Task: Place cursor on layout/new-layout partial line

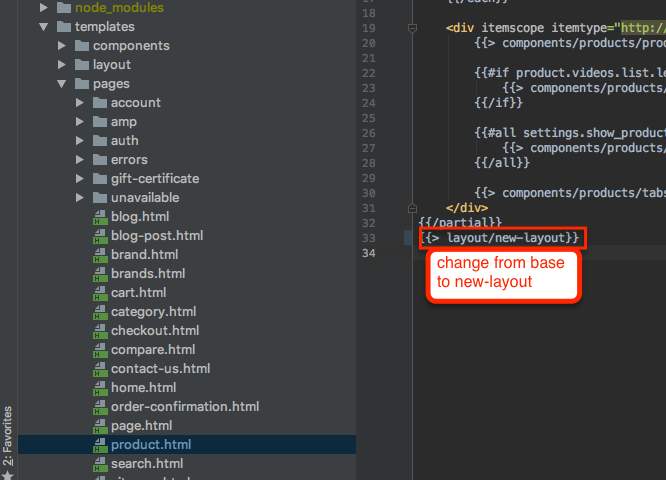Action: pyautogui.click(x=500, y=238)
